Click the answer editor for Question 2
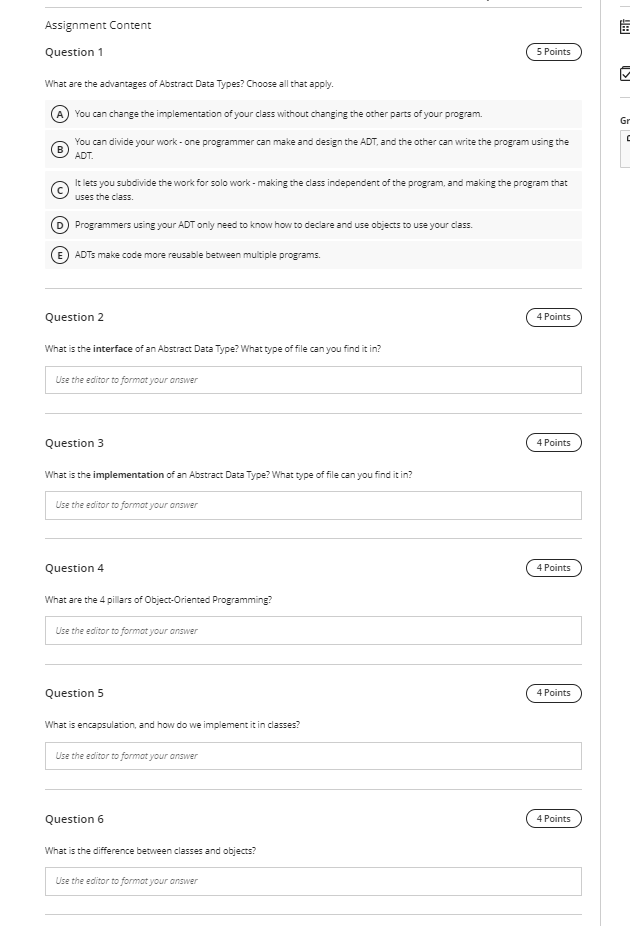 pos(312,379)
